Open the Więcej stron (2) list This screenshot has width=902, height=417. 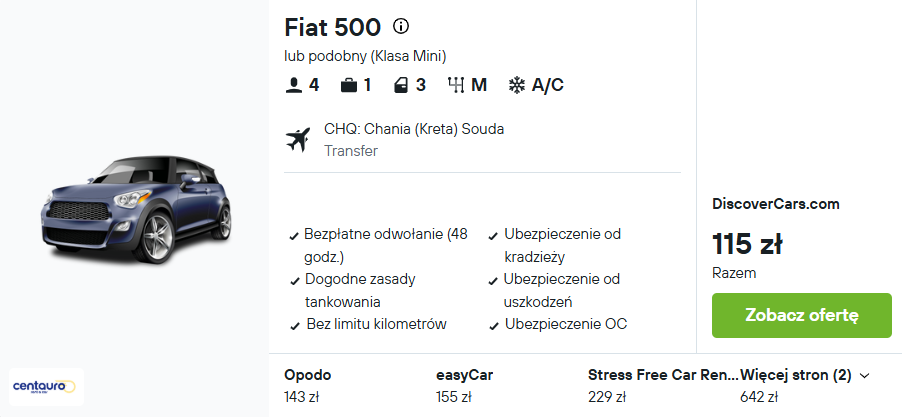[796, 376]
